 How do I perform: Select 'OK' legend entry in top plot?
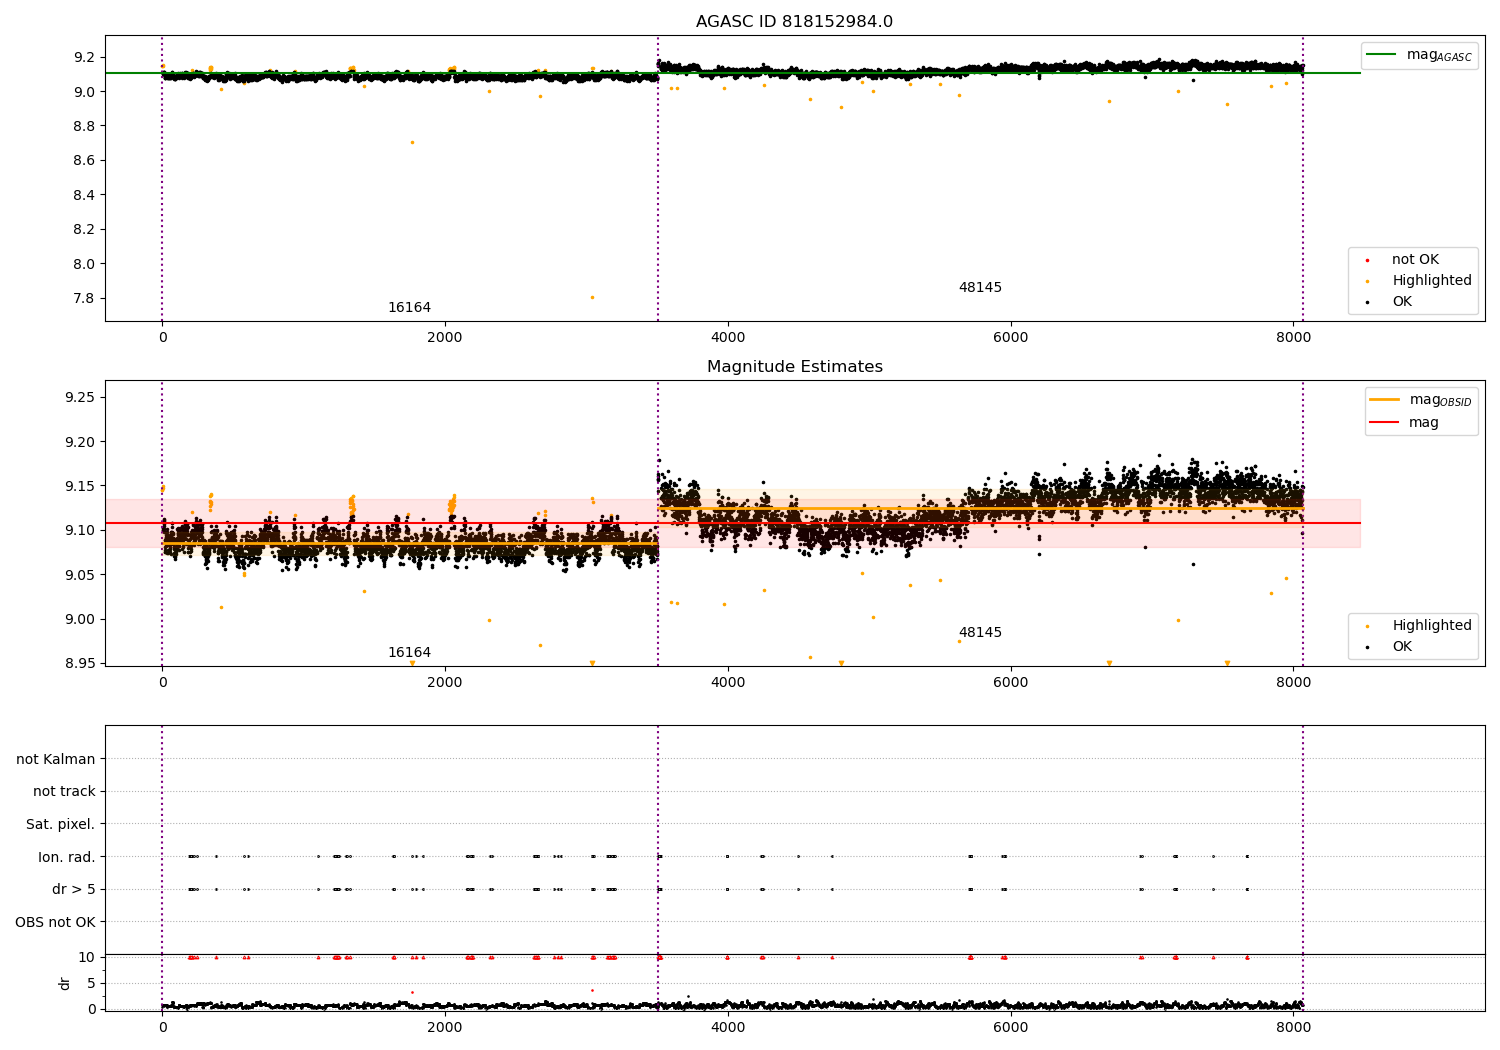pos(1402,302)
